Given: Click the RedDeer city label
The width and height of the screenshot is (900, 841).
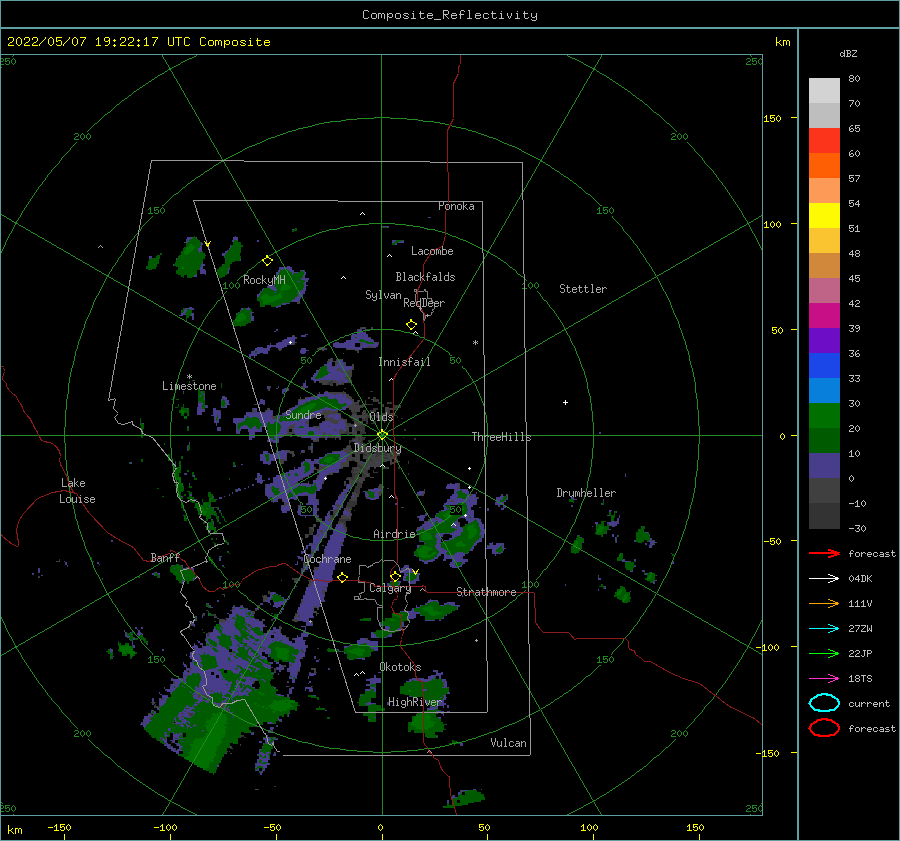Looking at the screenshot, I should (x=424, y=303).
